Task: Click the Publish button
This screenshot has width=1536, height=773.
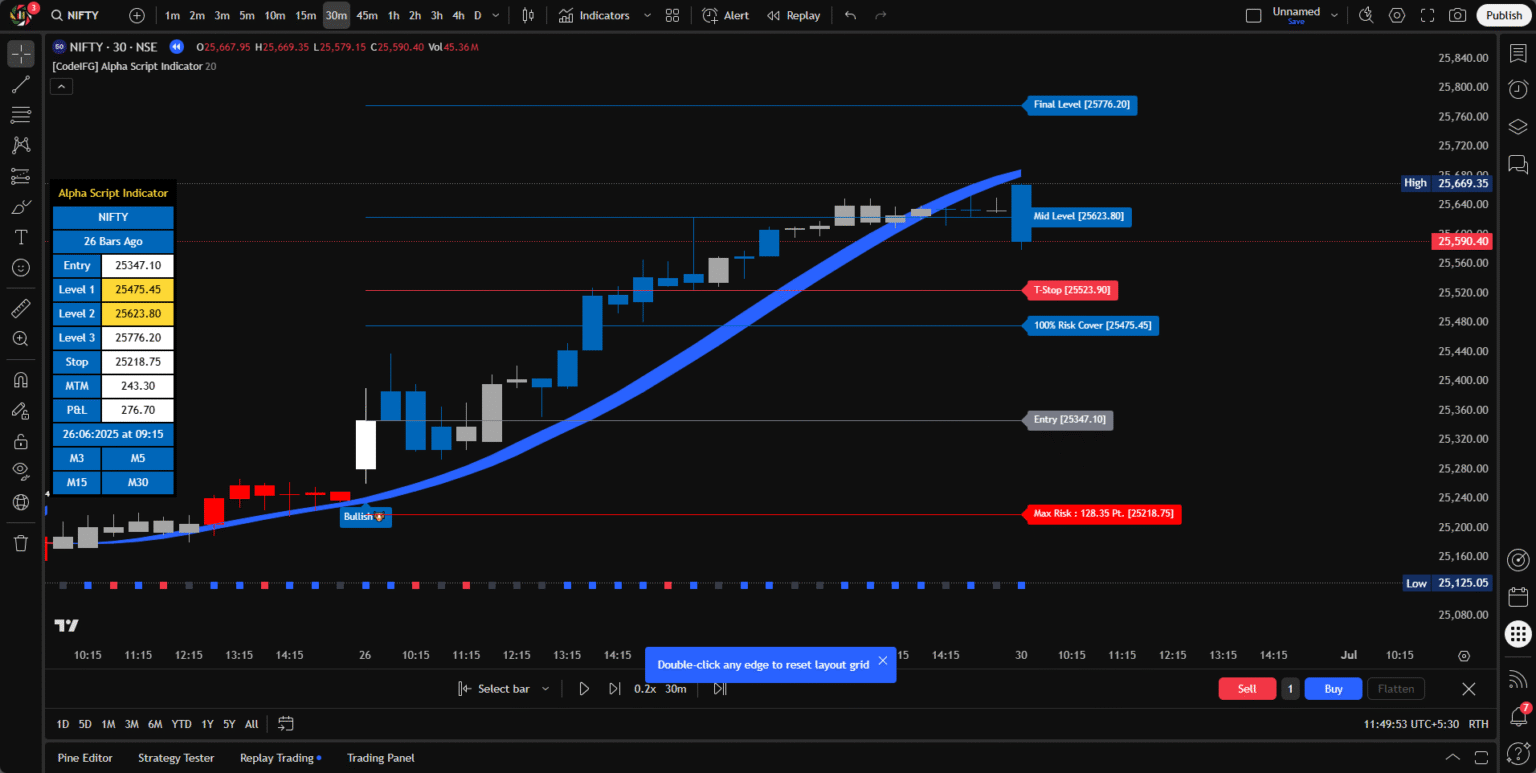Action: 1503,15
